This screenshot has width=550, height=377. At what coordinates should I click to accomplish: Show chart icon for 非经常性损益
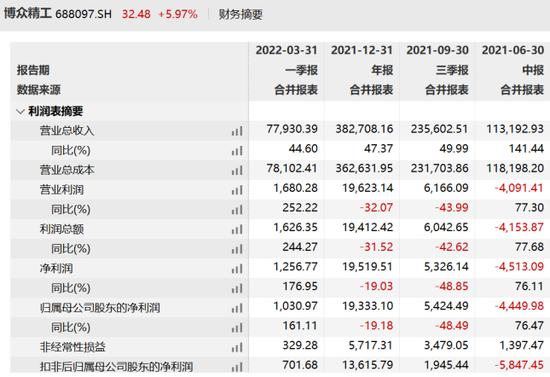pos(237,347)
